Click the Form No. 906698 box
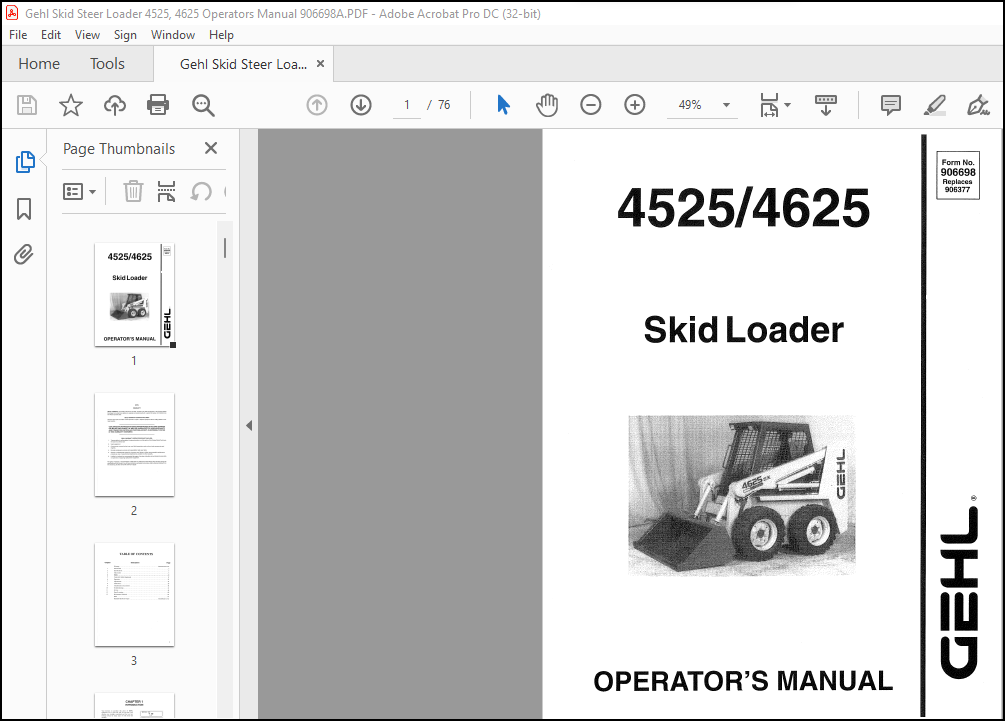This screenshot has height=721, width=1005. [958, 175]
